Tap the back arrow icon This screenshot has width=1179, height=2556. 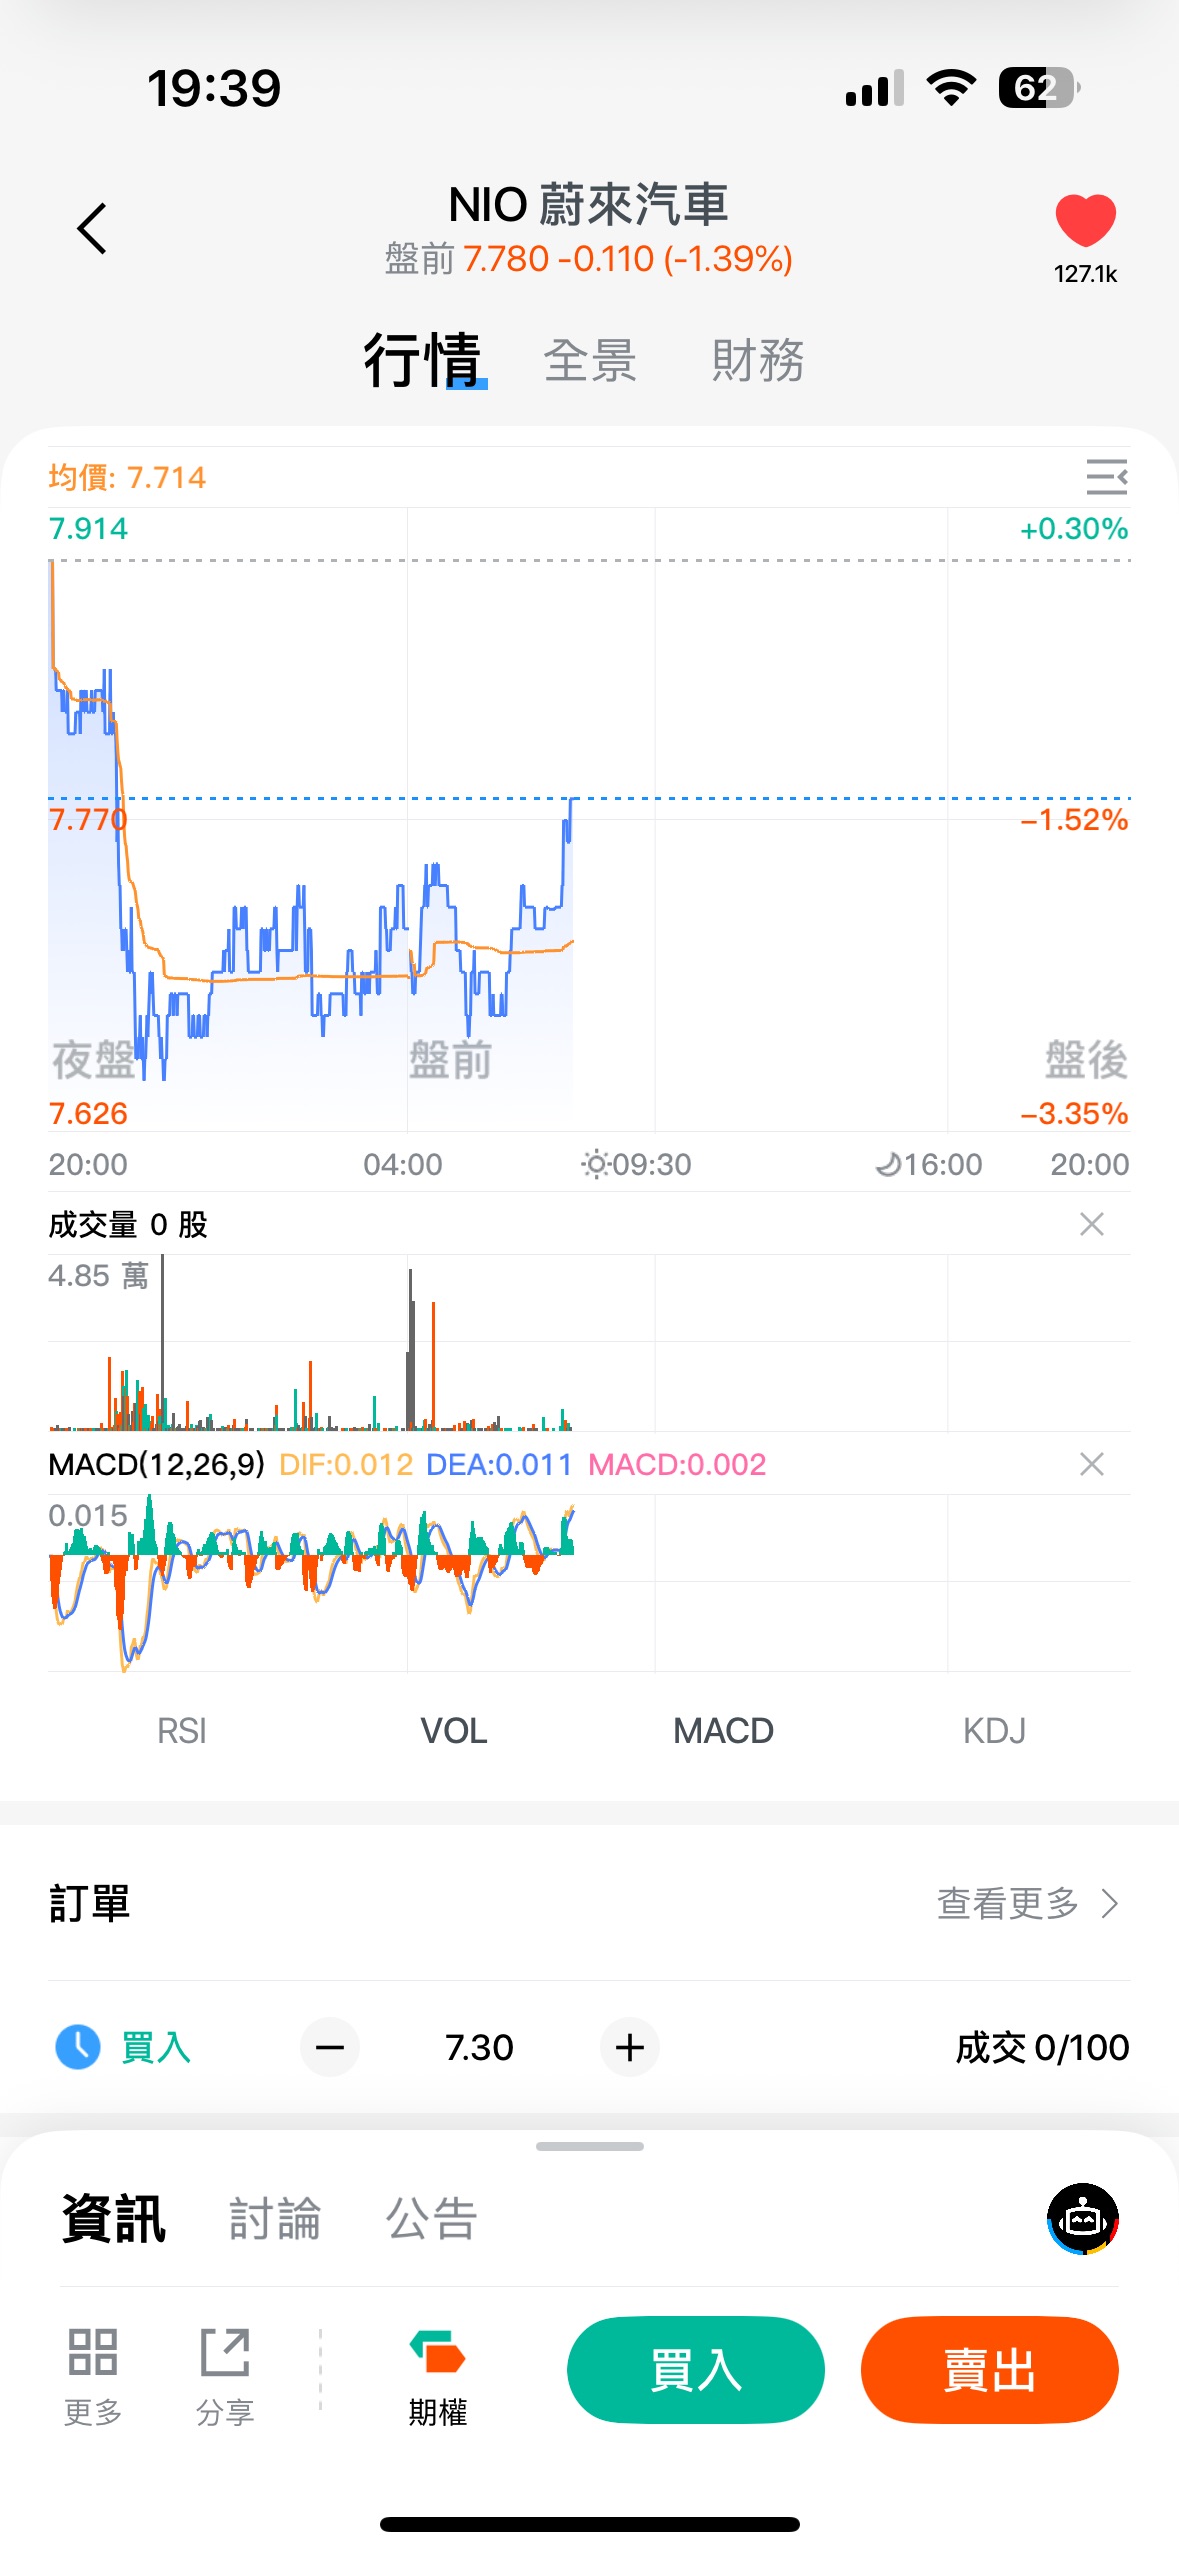pyautogui.click(x=92, y=229)
